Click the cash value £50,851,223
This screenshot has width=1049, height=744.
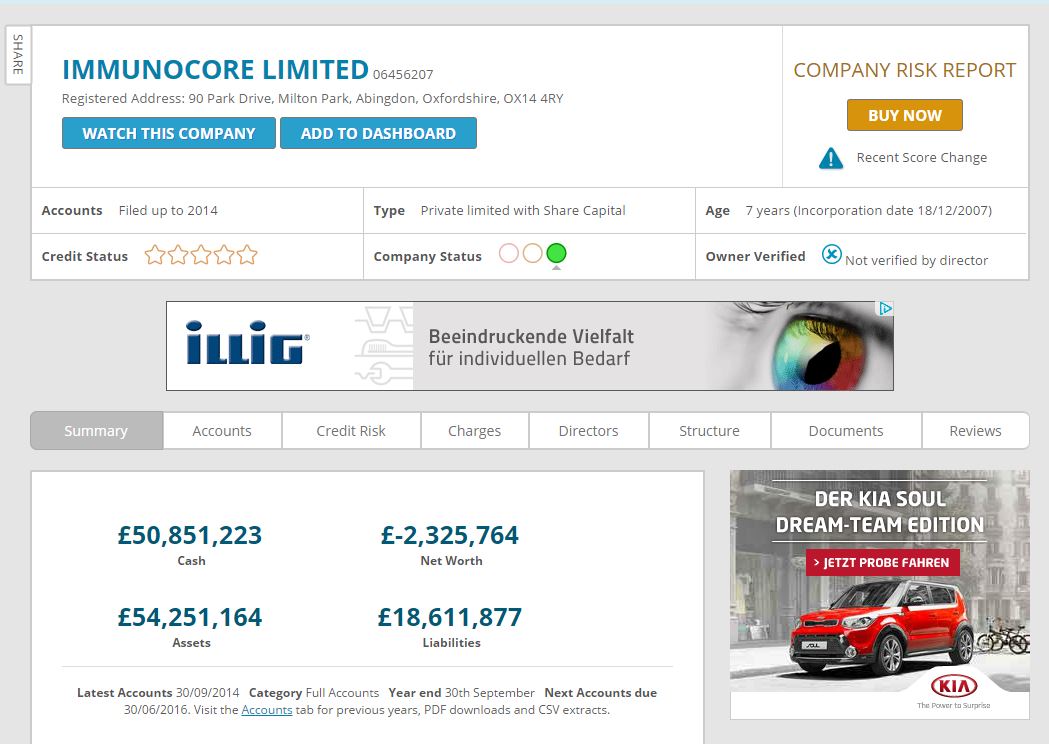[x=190, y=535]
